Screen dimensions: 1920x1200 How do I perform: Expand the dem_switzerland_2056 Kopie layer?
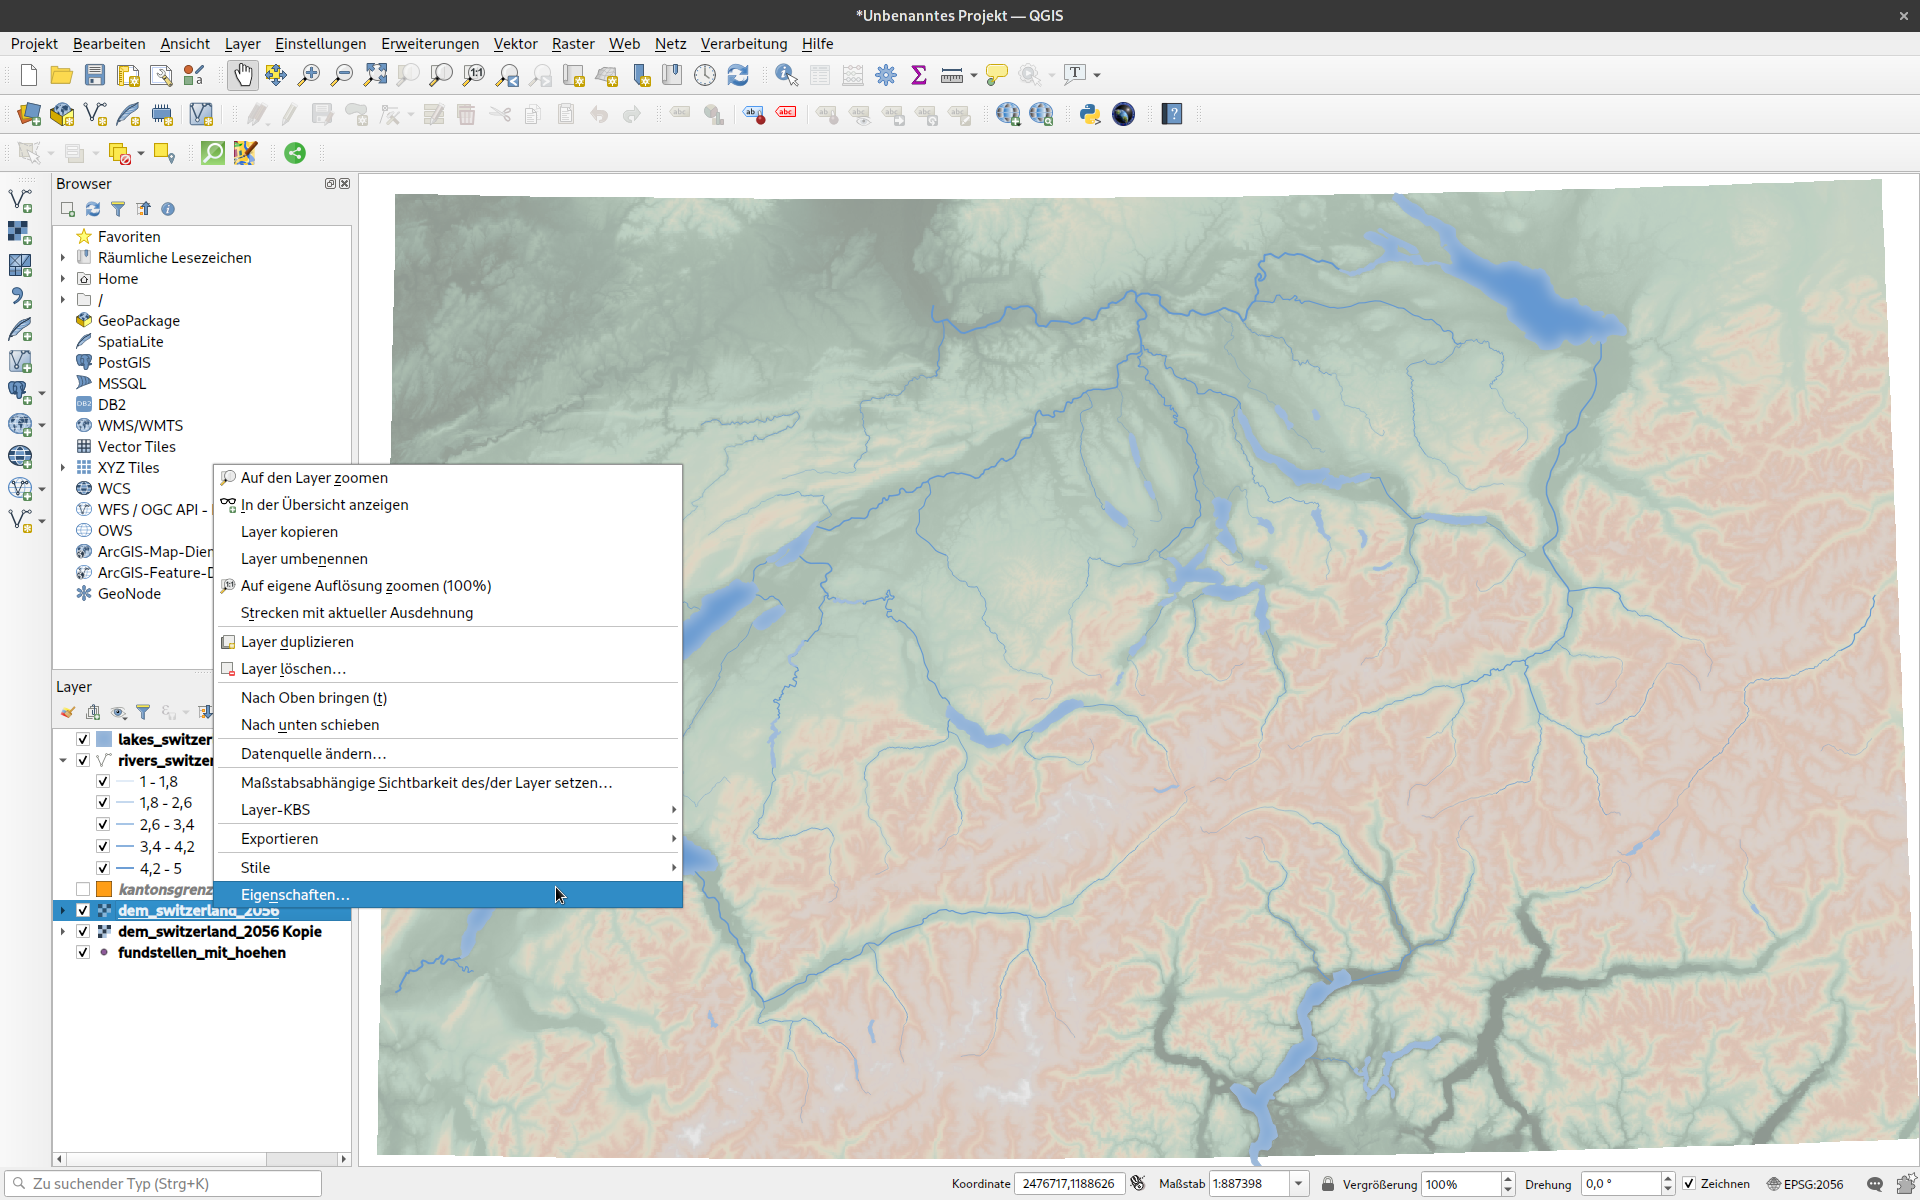coord(63,931)
